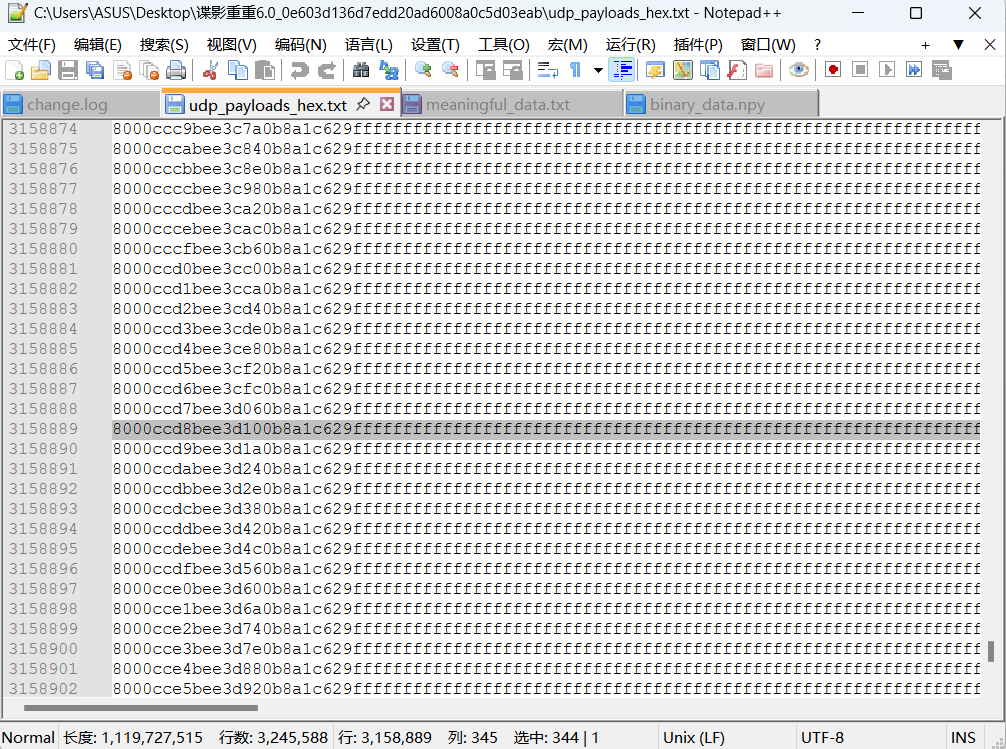
Task: Switch to the meaningful_data.txt tab
Action: (x=497, y=105)
